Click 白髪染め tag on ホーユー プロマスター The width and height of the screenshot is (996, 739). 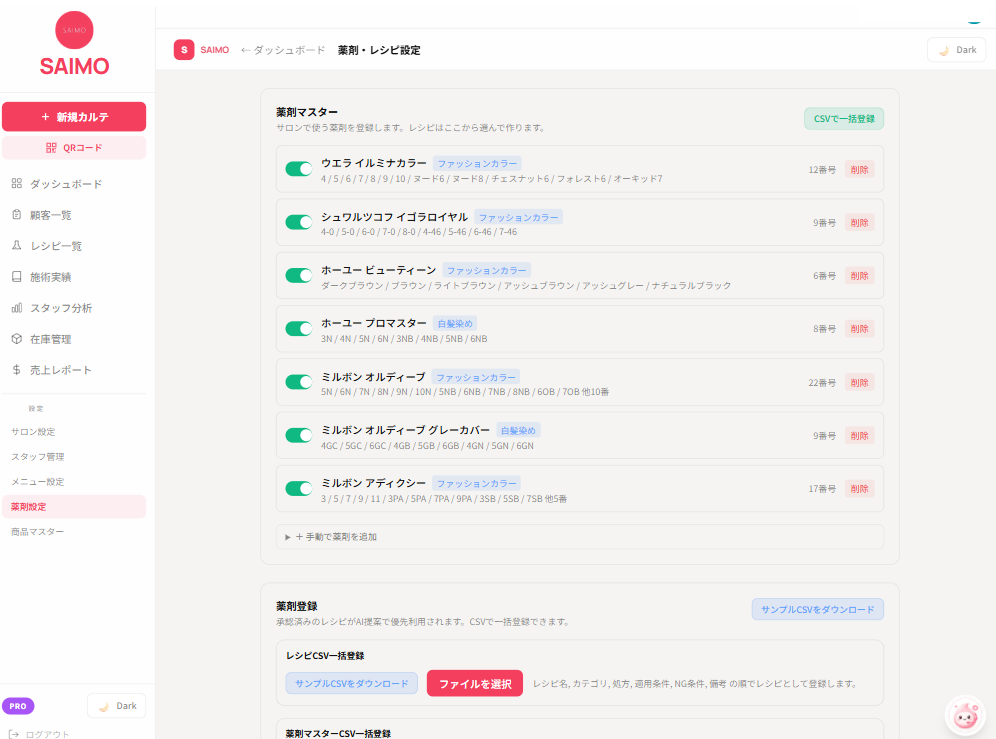click(x=455, y=323)
